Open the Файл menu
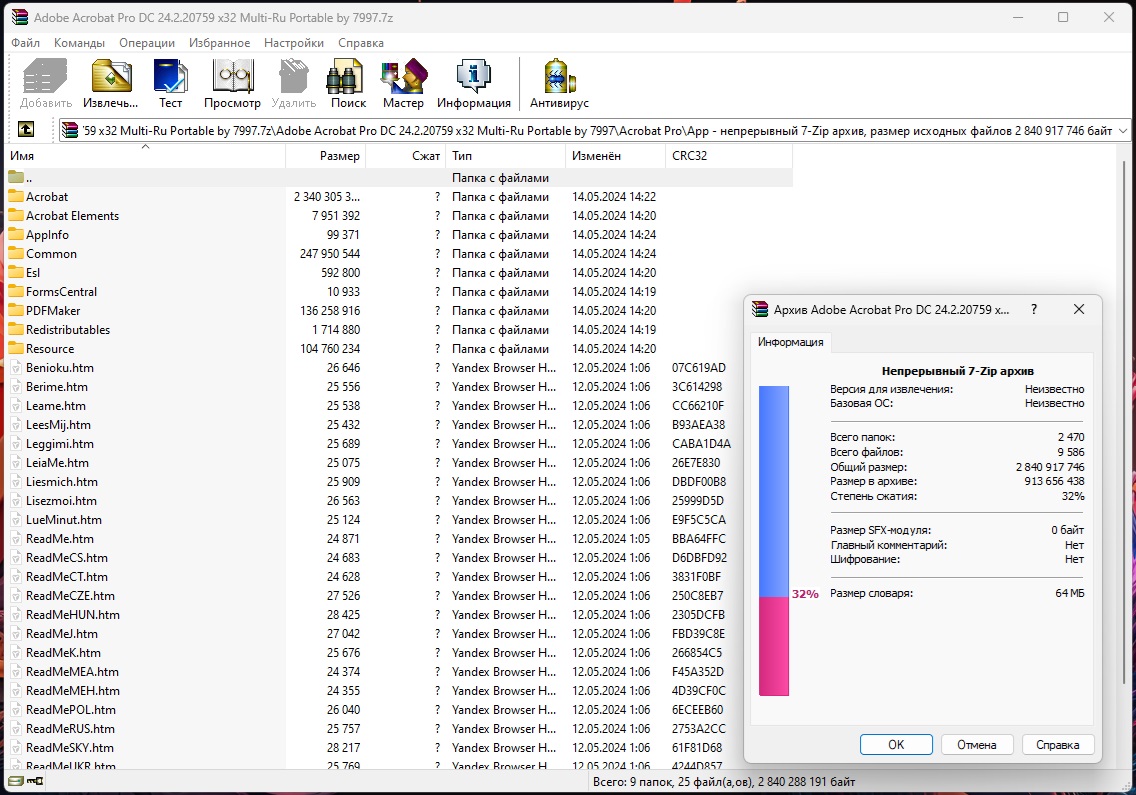This screenshot has height=795, width=1136. click(25, 43)
